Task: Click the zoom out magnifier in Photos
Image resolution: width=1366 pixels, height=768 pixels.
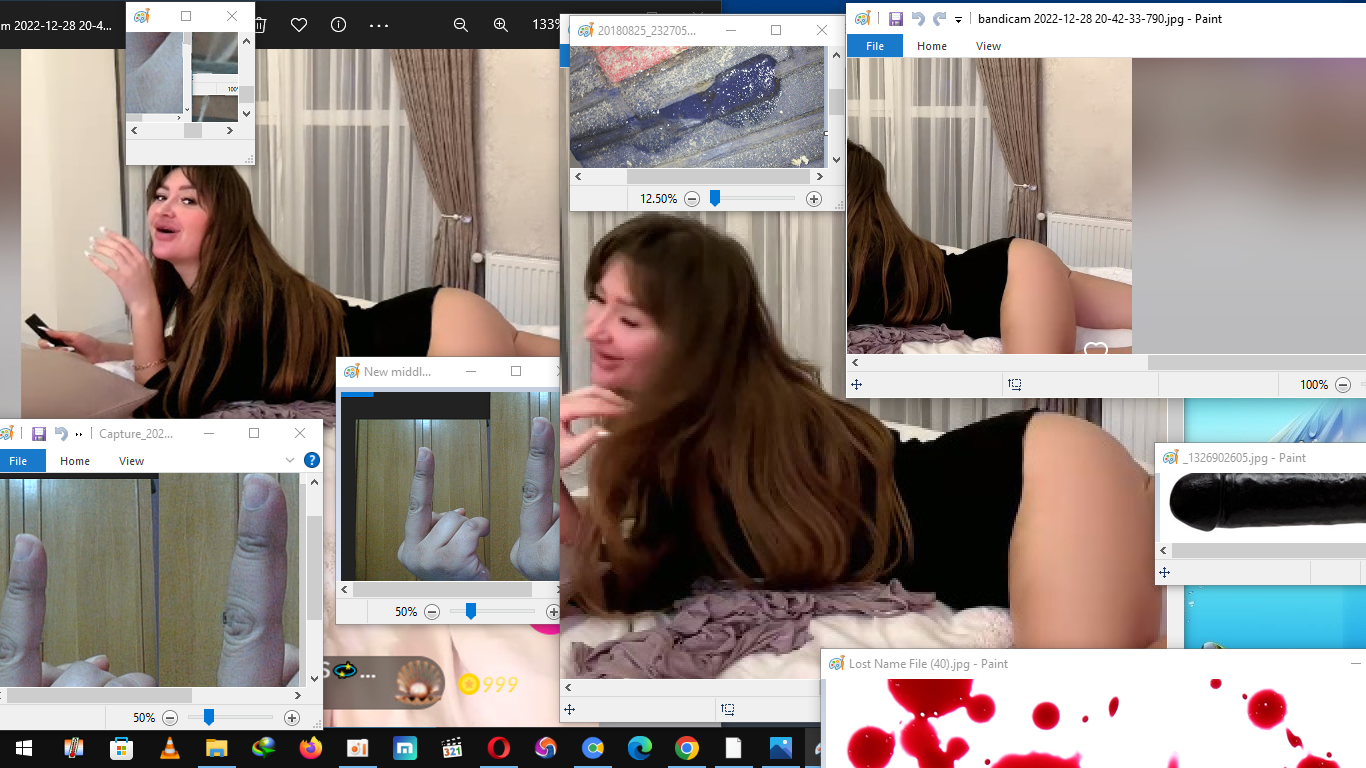Action: (461, 25)
